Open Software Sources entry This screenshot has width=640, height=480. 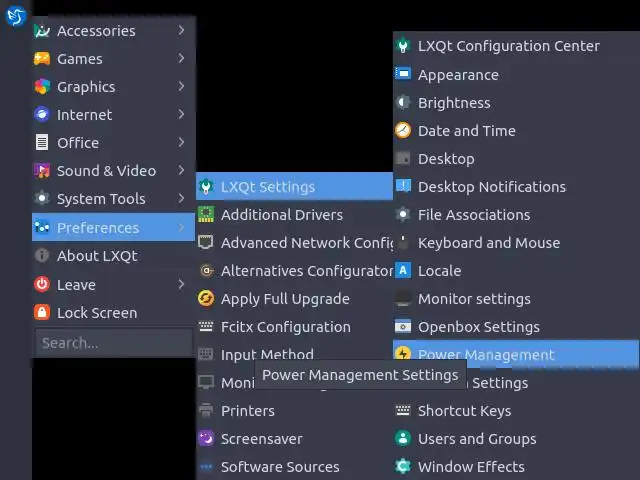pyautogui.click(x=294, y=467)
